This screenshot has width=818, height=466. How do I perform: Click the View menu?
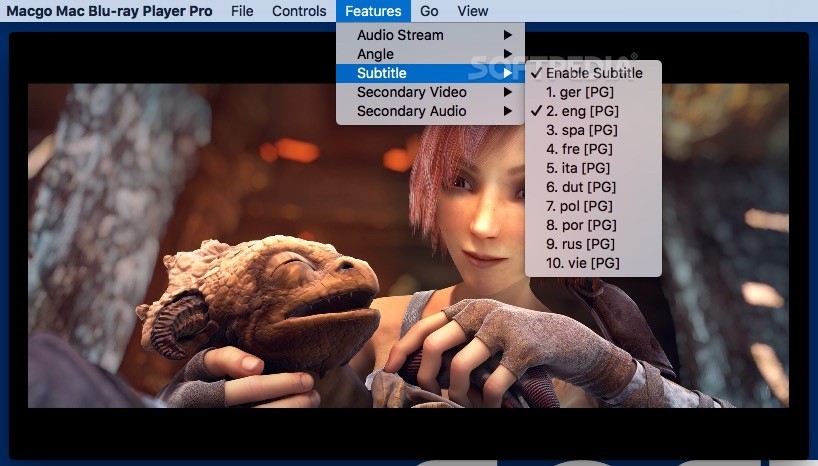pos(473,11)
